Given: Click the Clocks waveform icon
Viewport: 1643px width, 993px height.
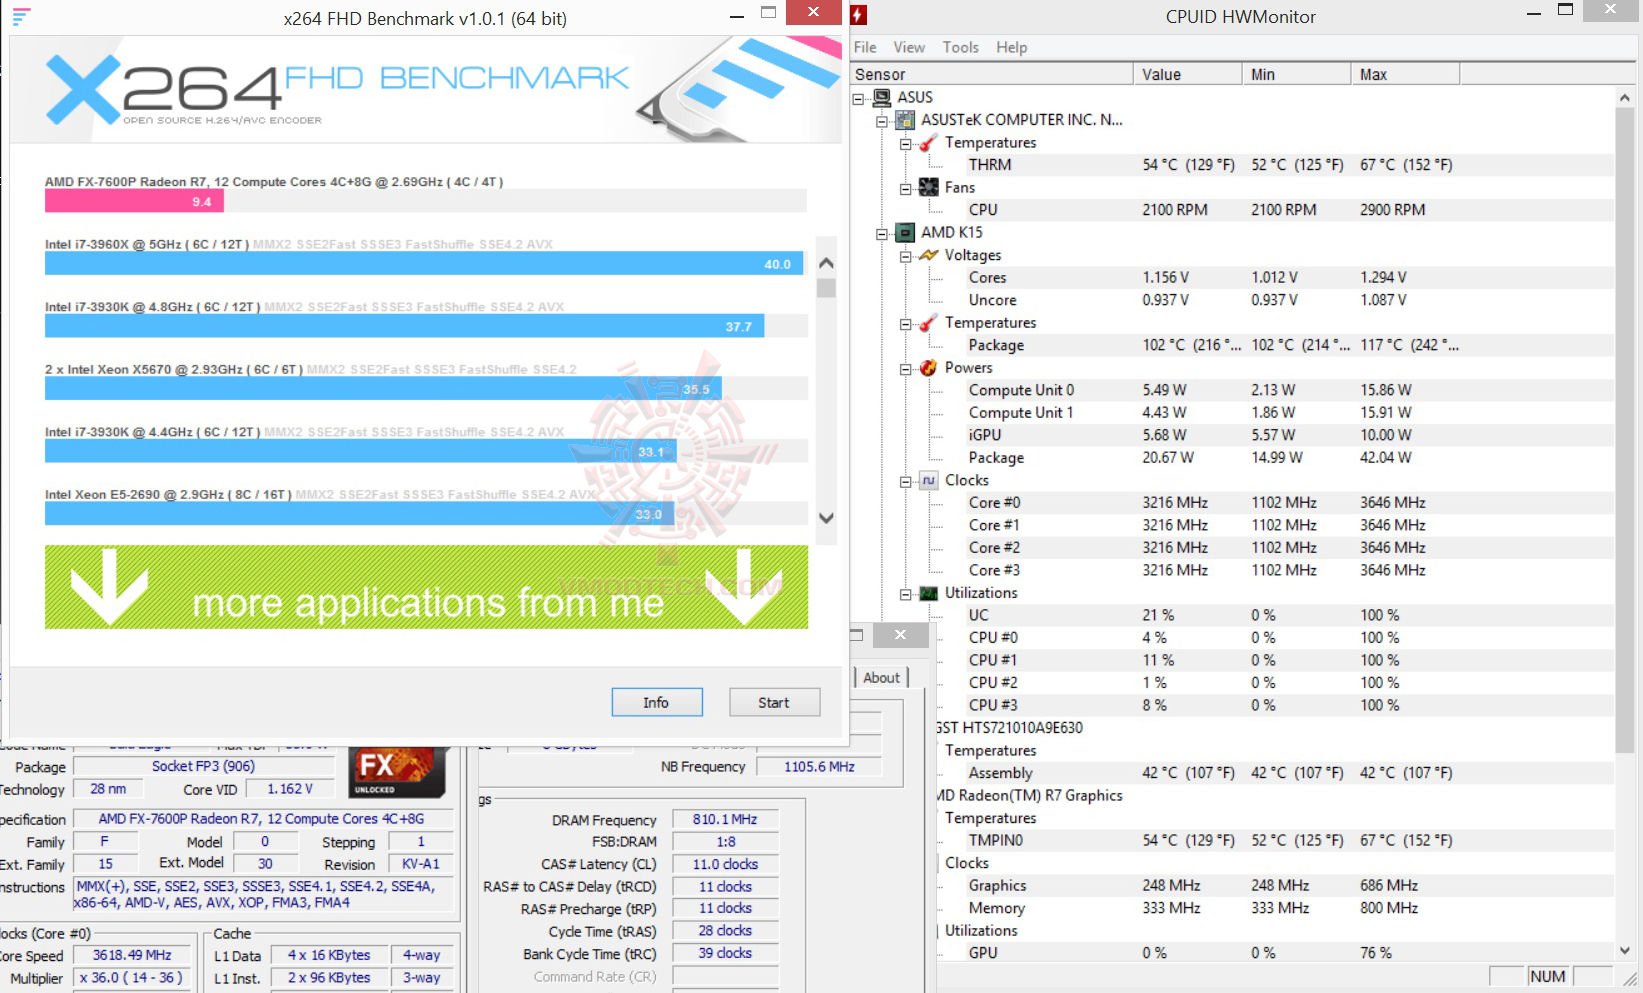Looking at the screenshot, I should 928,480.
